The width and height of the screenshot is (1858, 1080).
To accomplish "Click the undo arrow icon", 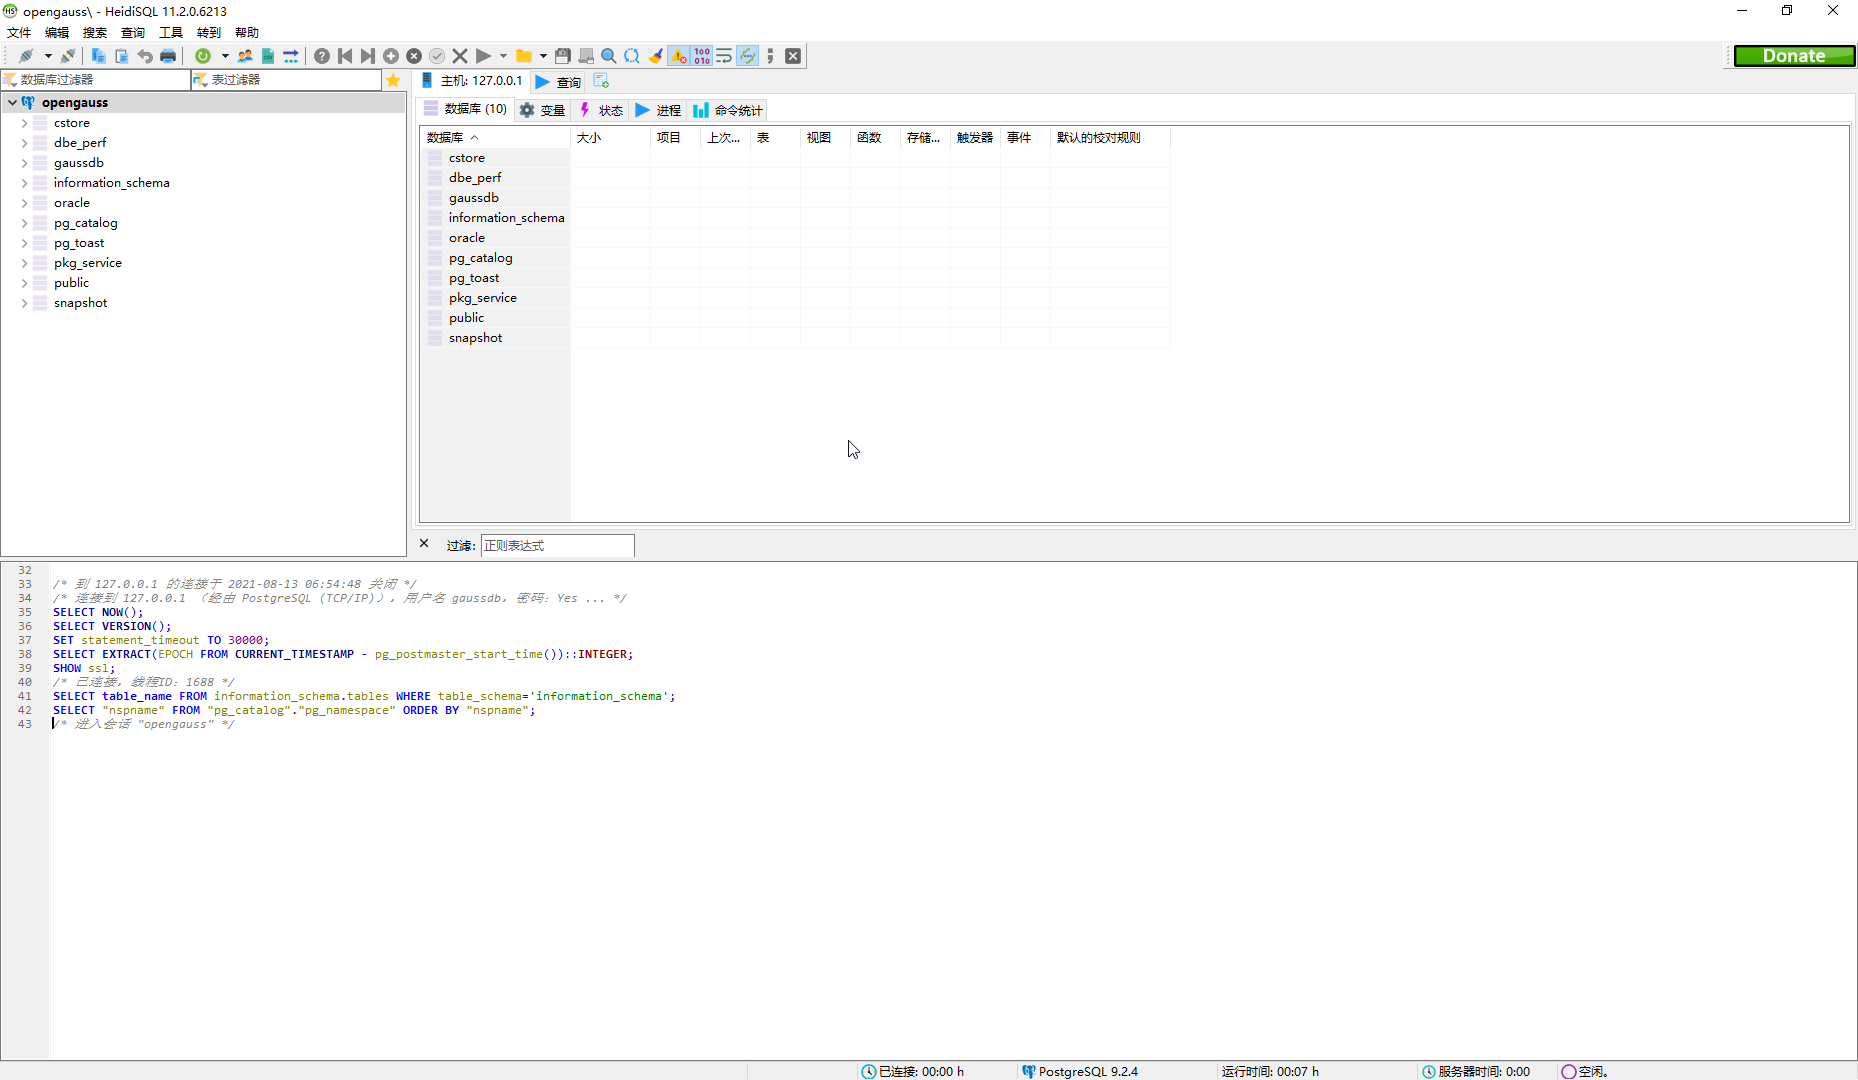I will pyautogui.click(x=145, y=56).
